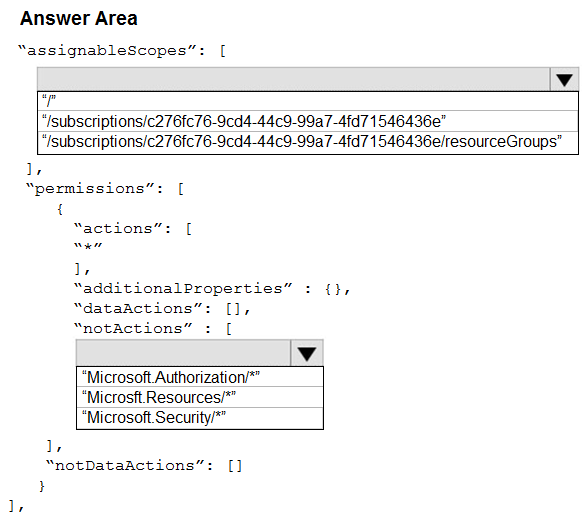
Task: Click the "additionalProperties" key text
Action: click(x=183, y=289)
